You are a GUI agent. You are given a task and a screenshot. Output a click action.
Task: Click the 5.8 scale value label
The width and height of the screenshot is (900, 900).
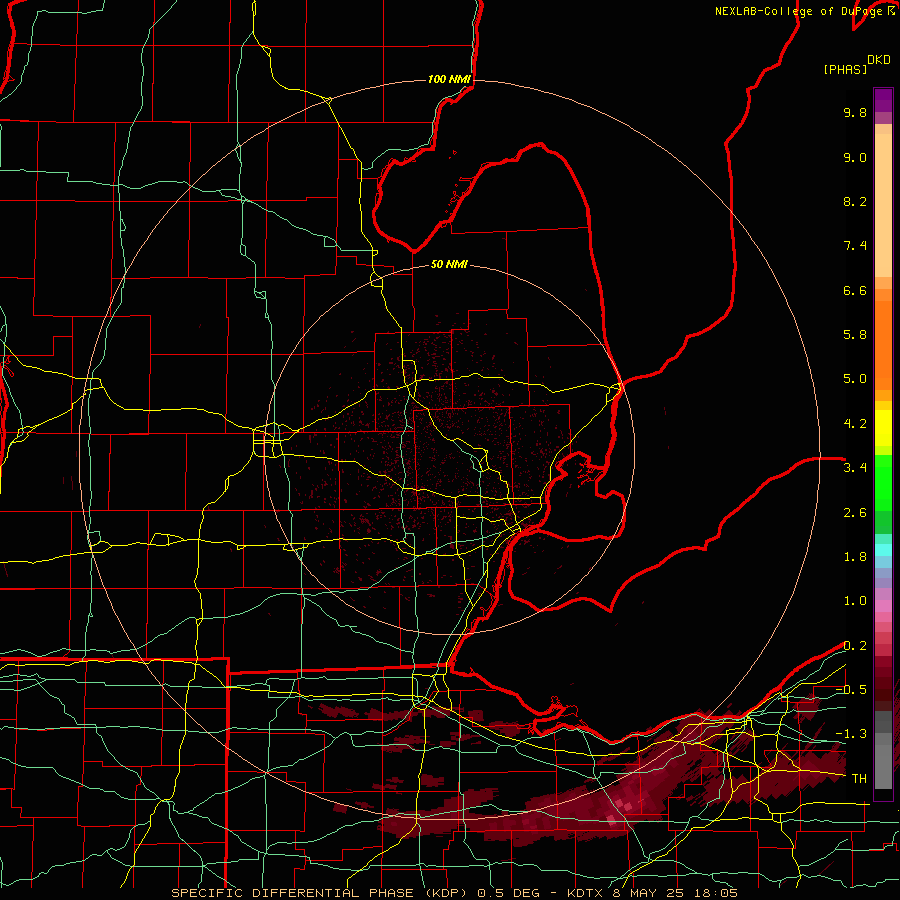click(x=855, y=335)
